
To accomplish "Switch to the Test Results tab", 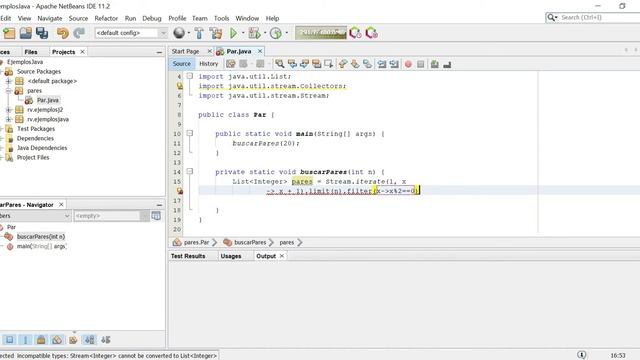I will (x=188, y=256).
